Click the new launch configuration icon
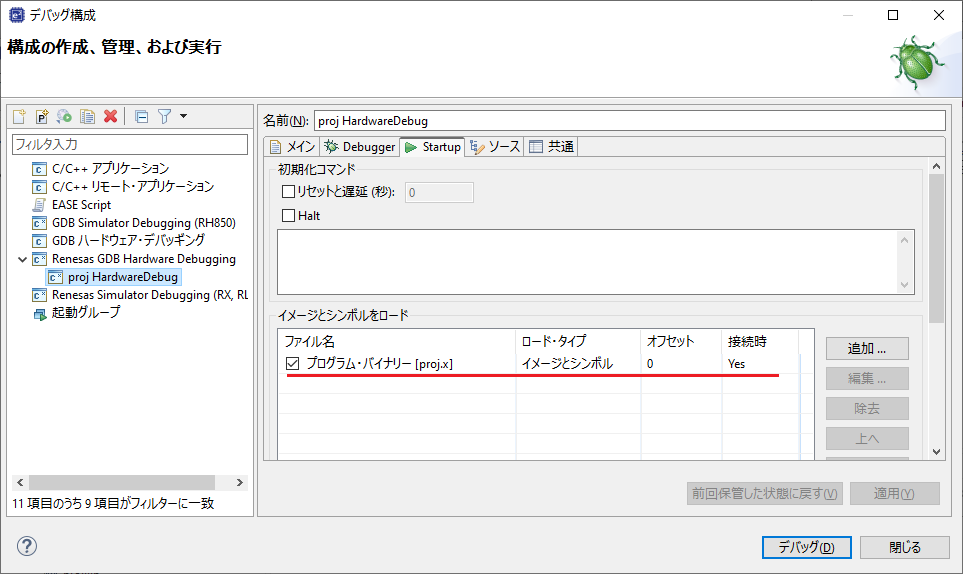Screen dimensions: 963x574 click(x=19, y=116)
